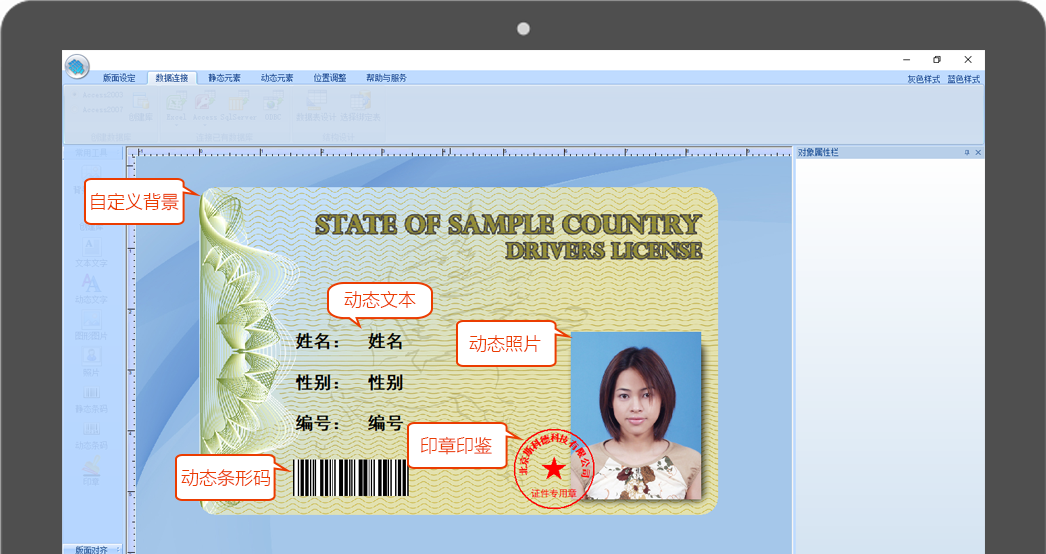Open the 数据表设计 table designer
This screenshot has height=554, width=1046.
click(316, 107)
